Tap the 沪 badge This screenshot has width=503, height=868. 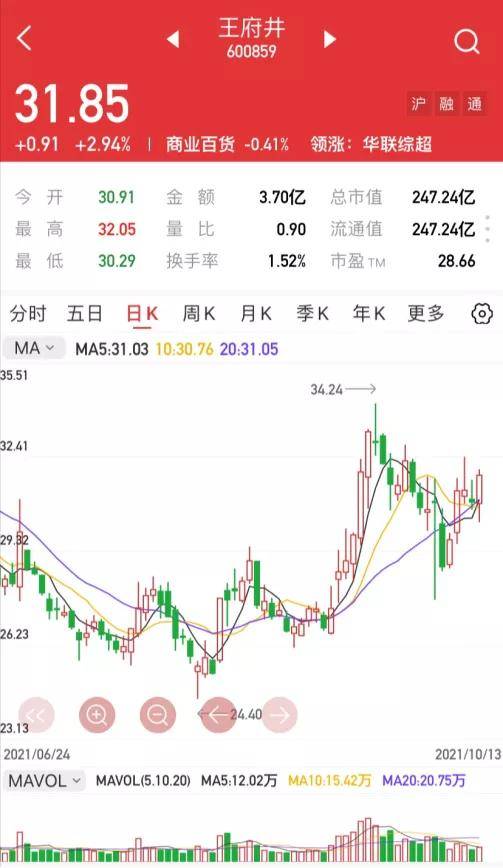point(419,104)
